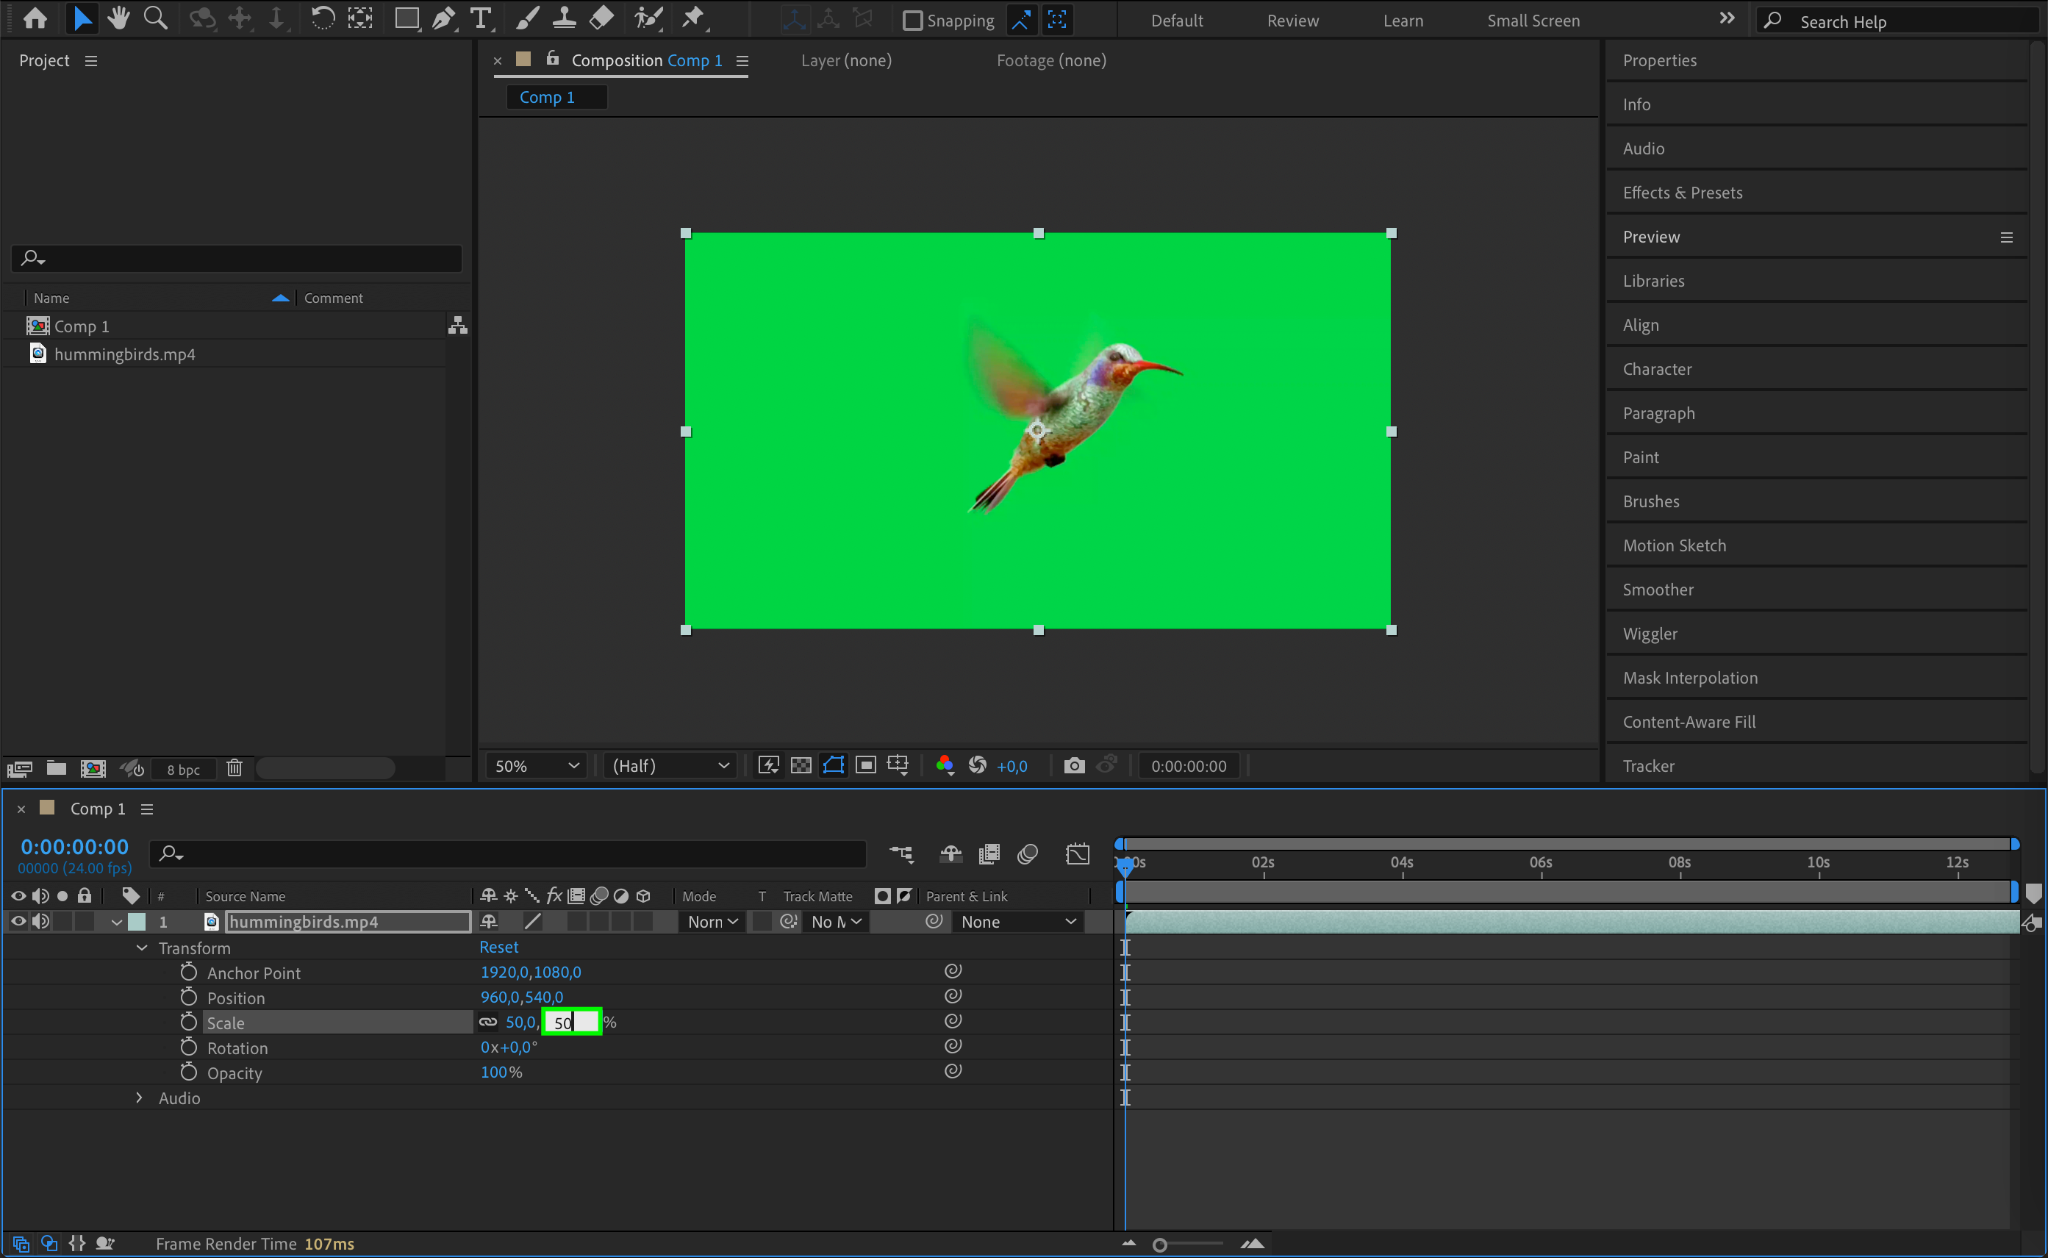Open the 50% magnification dropdown
This screenshot has height=1258, width=2048.
pos(537,765)
